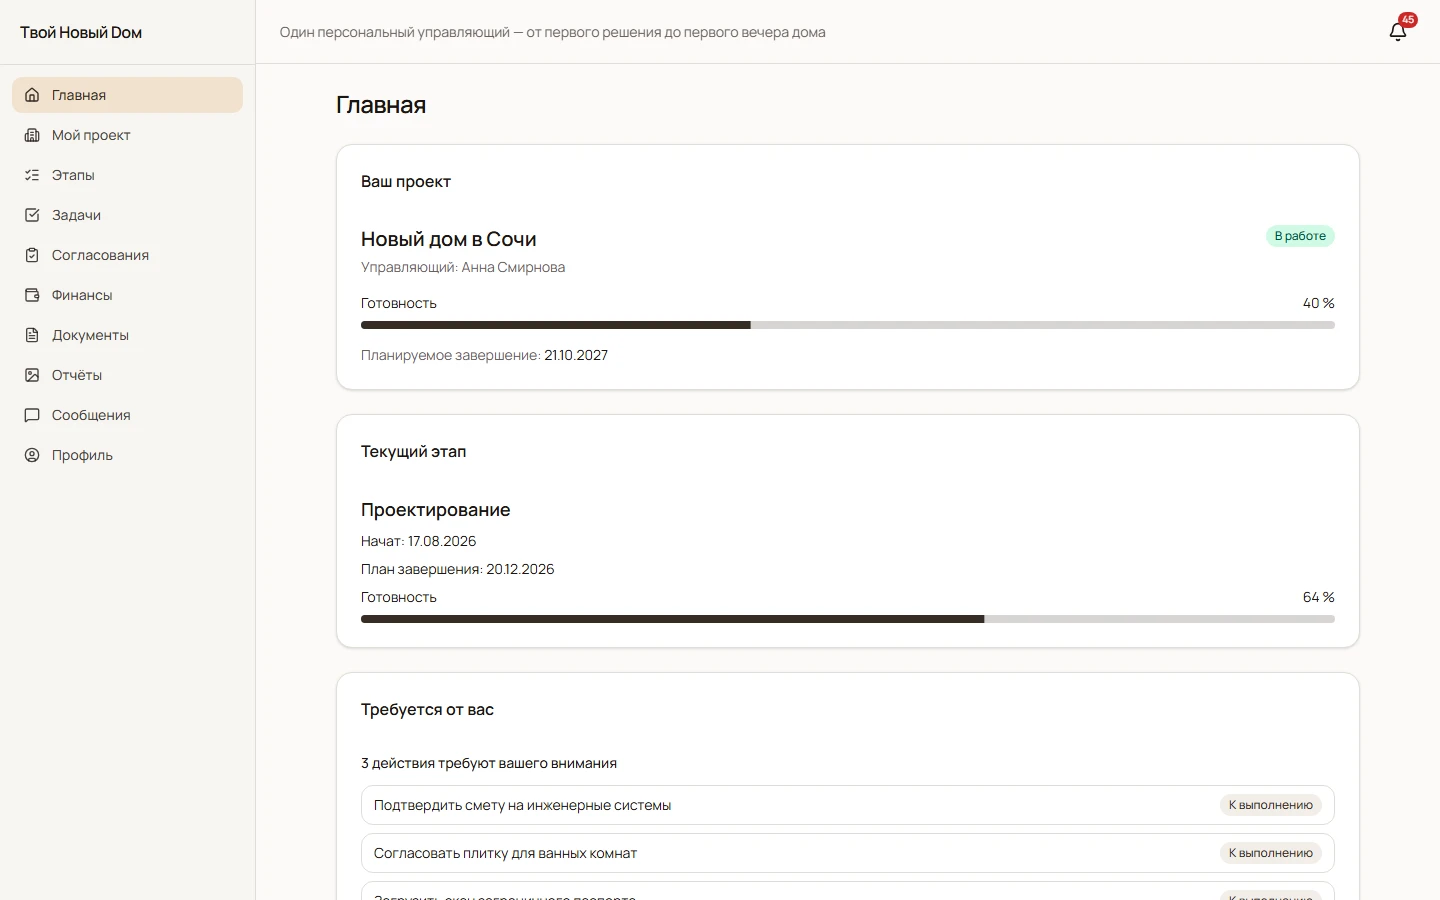Viewport: 1440px width, 900px height.
Task: Click the user icon beside Профиль
Action: click(x=32, y=455)
